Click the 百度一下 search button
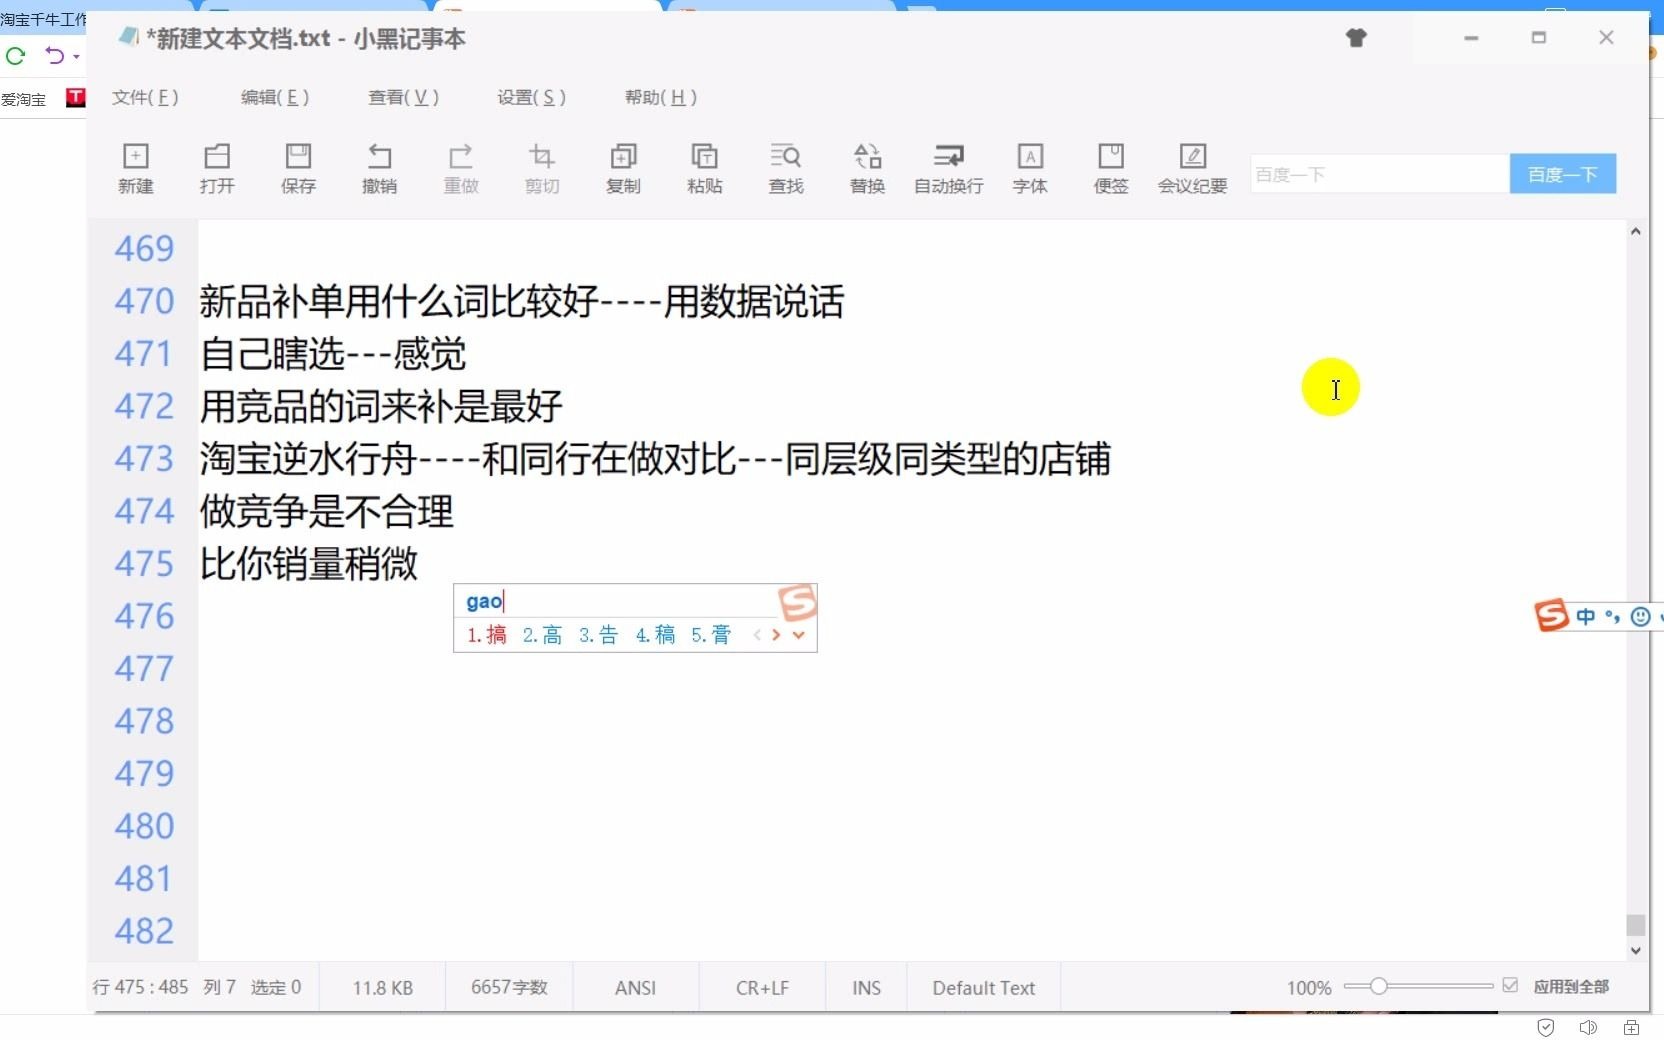 [x=1562, y=174]
